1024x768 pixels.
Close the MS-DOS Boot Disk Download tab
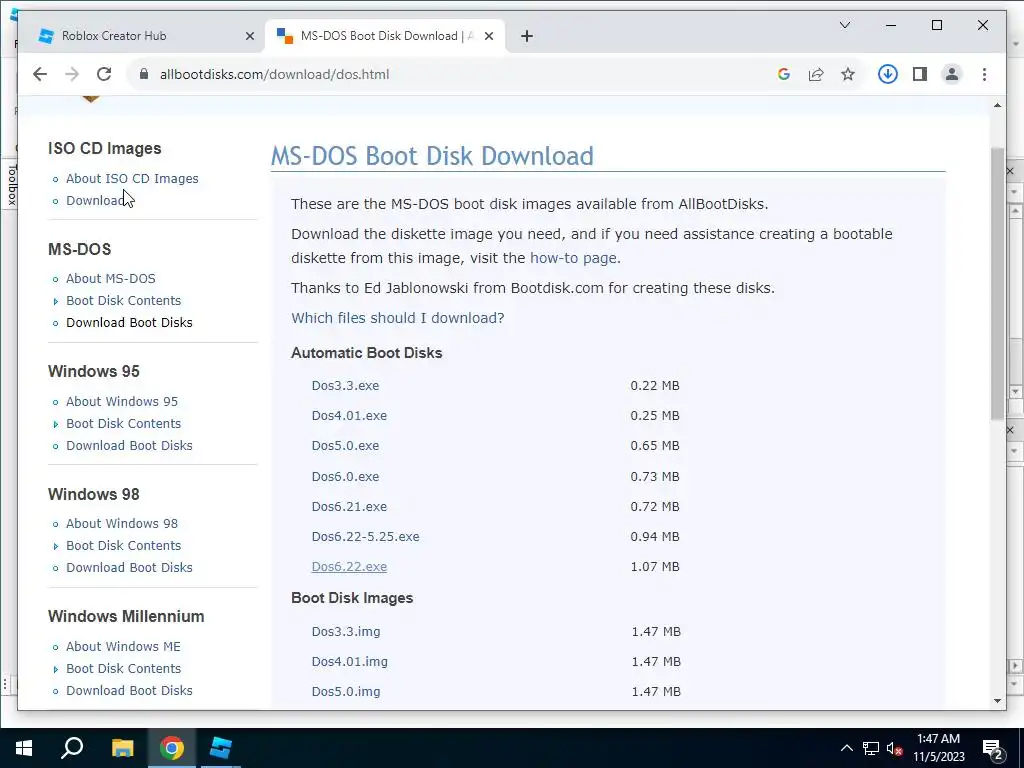pos(488,36)
